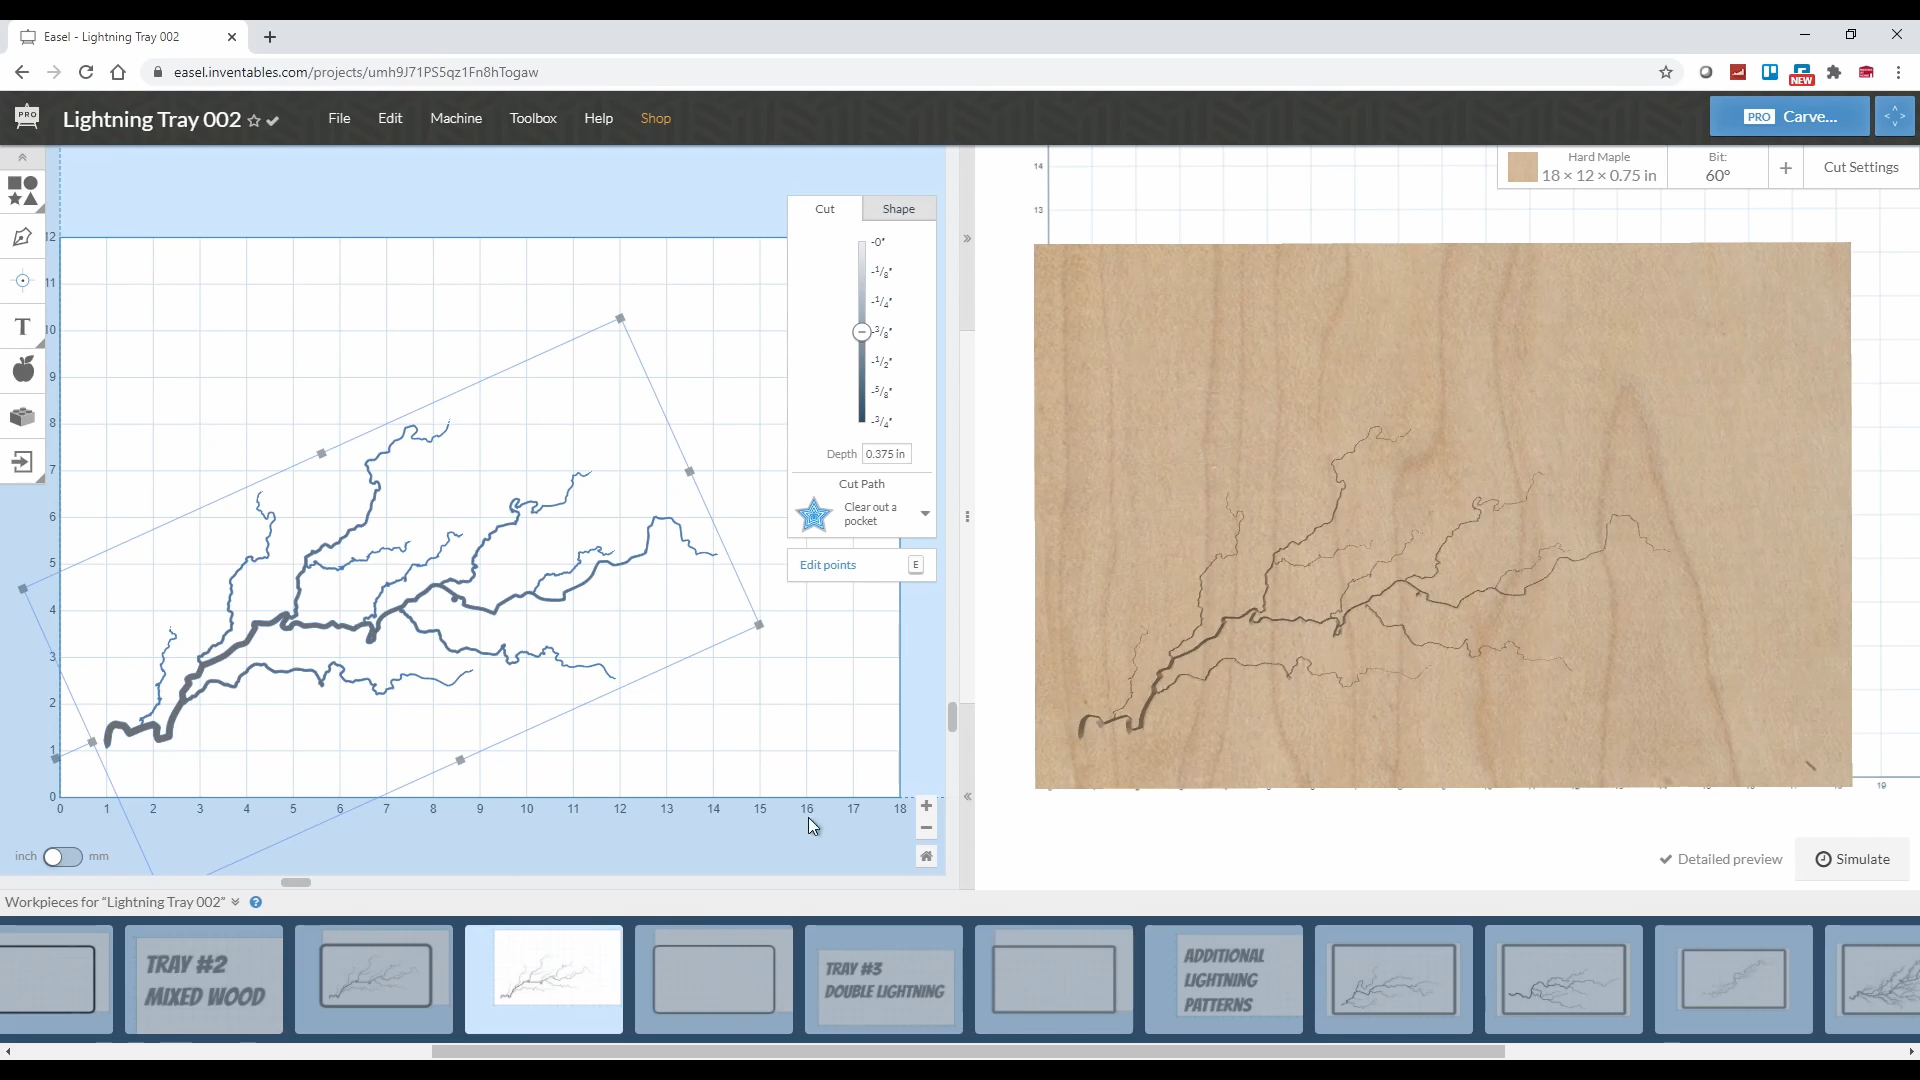
Task: Collapse the left toolbar with top chevron
Action: 22,158
